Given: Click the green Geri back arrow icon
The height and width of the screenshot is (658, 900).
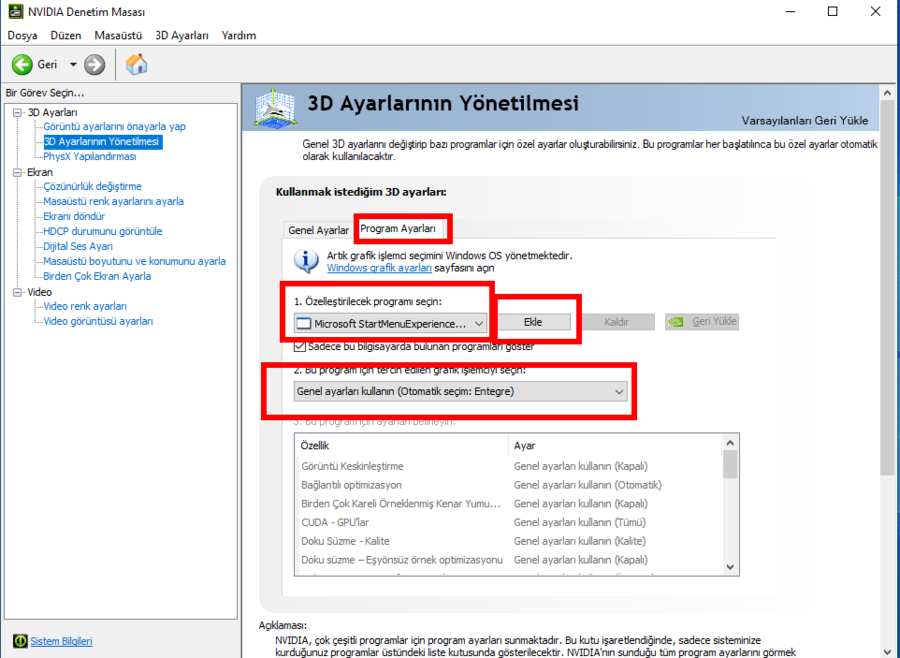Looking at the screenshot, I should click(x=22, y=64).
